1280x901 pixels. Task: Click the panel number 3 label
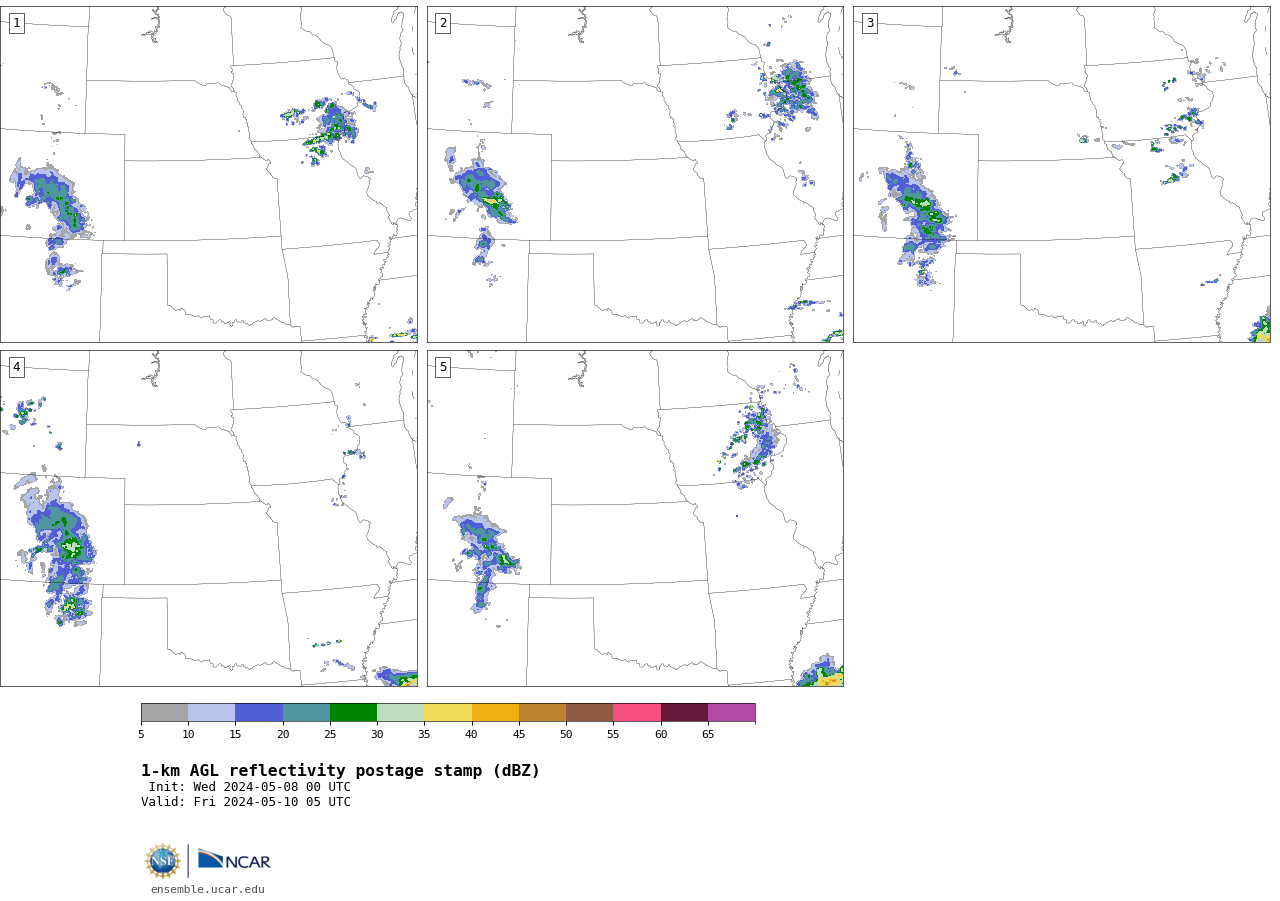click(869, 23)
